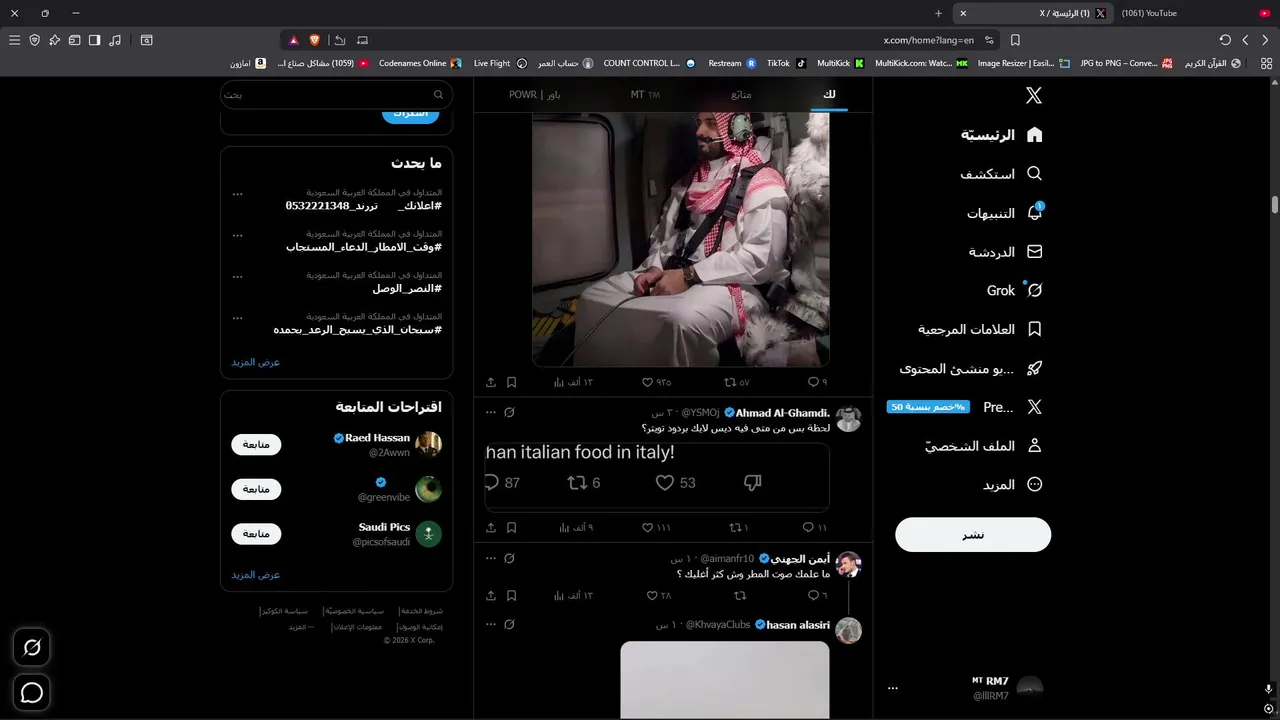The height and width of the screenshot is (720, 1280).
Task: Open the music note media control icon
Action: point(115,40)
